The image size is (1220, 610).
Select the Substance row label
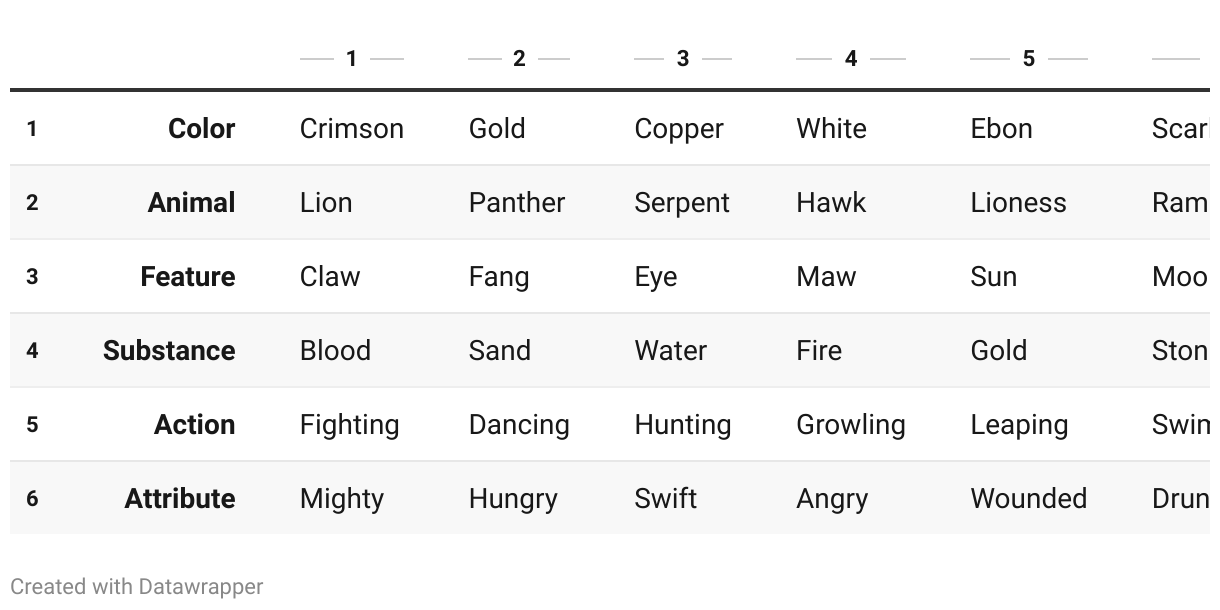[169, 350]
